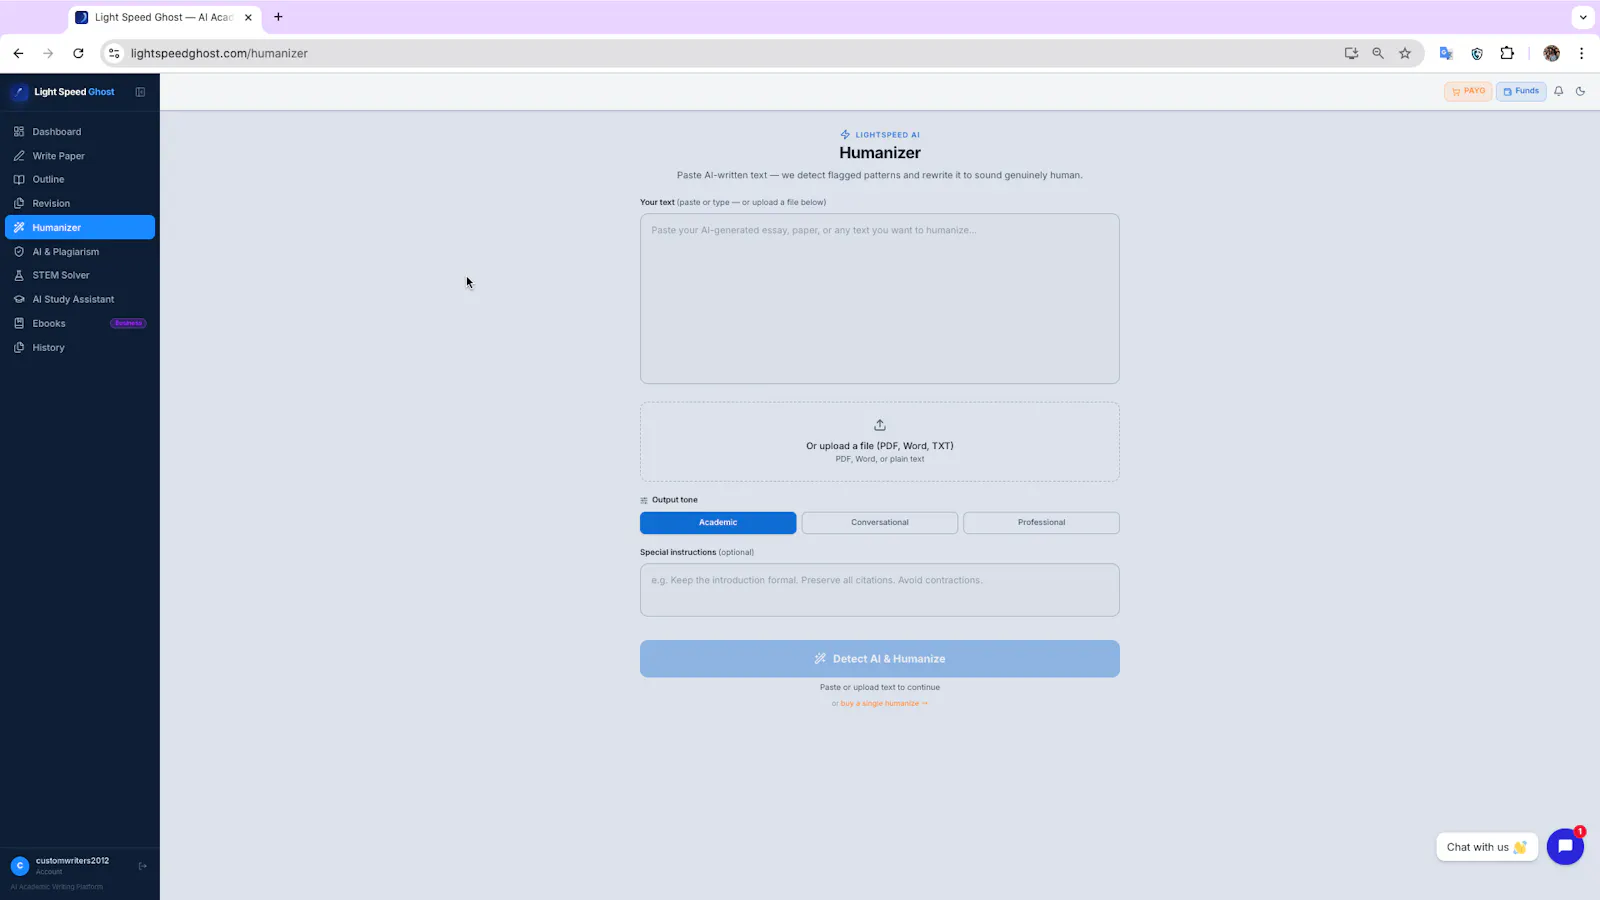
Task: Click the browser address bar URL
Action: click(x=219, y=53)
